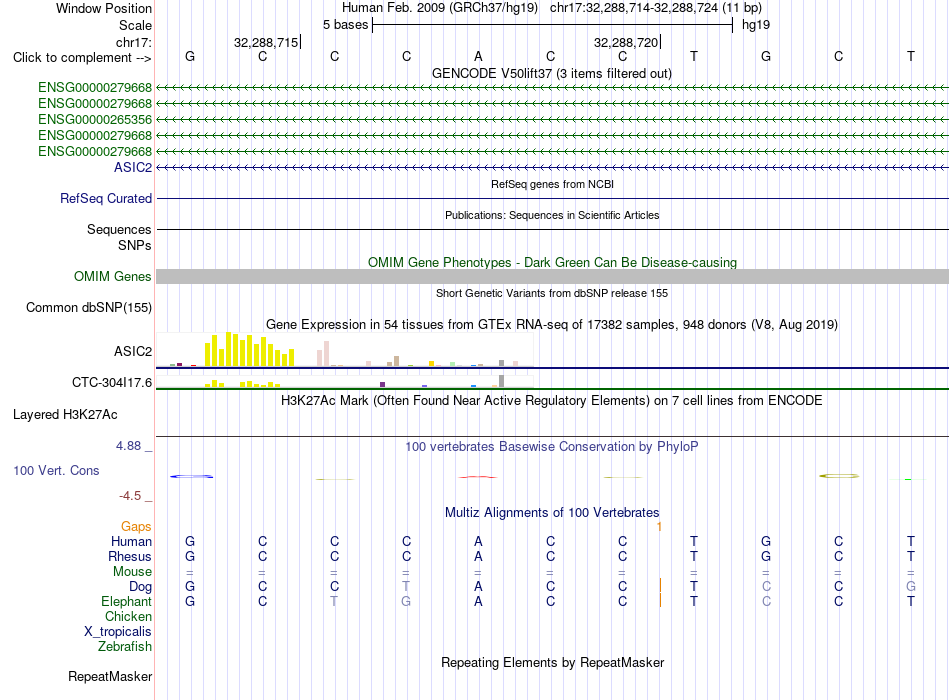The height and width of the screenshot is (700, 950).
Task: Open 'OMIM Gene Phenotypes' track title
Action: [552, 262]
